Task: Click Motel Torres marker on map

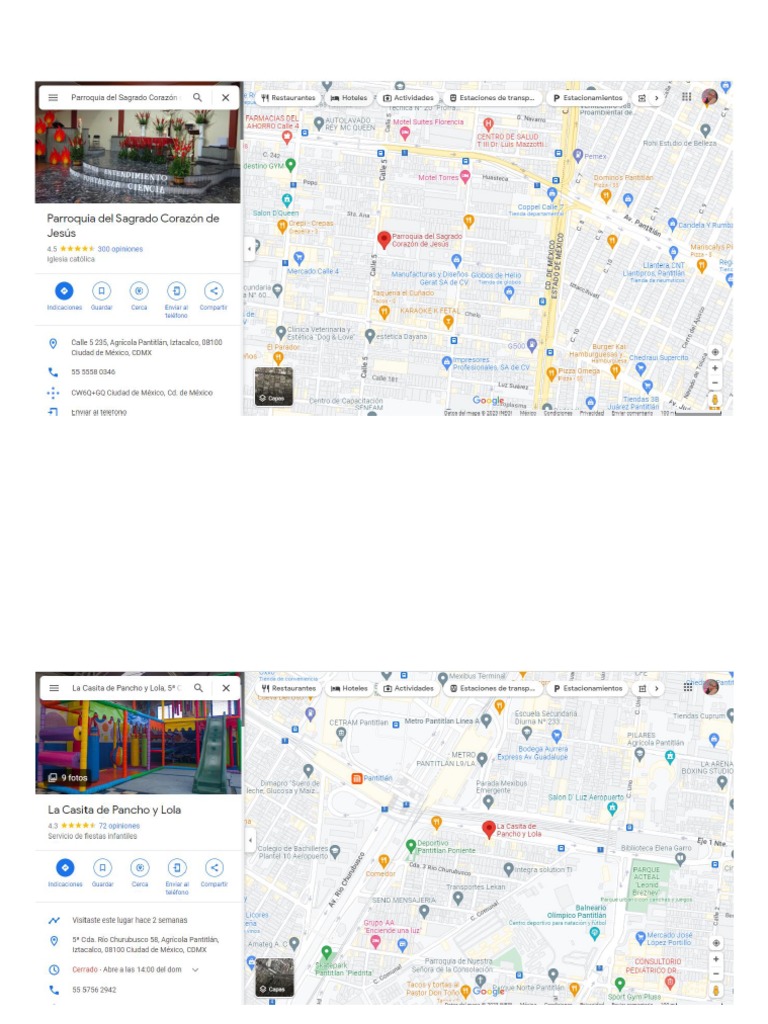Action: 465,176
